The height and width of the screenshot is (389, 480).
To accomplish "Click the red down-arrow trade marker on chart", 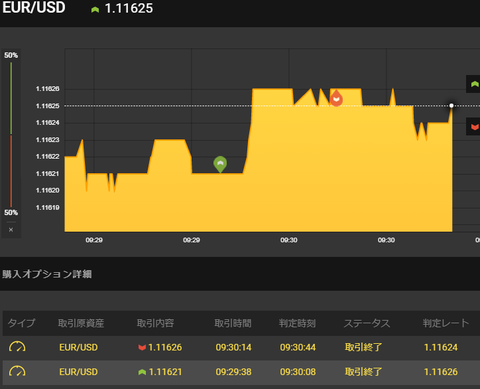I will click(336, 98).
